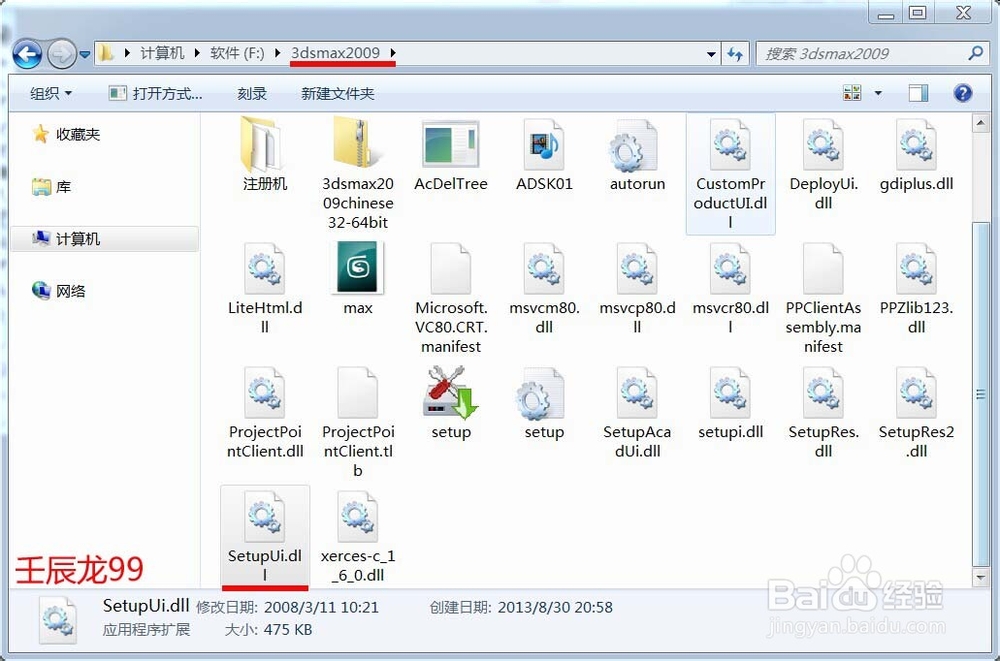Viewport: 1000px width, 661px height.
Task: Select setupi.dll file
Action: [730, 403]
